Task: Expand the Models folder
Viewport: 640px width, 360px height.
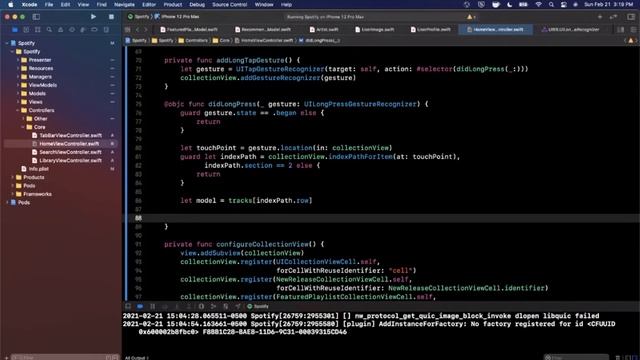Action: (x=18, y=93)
